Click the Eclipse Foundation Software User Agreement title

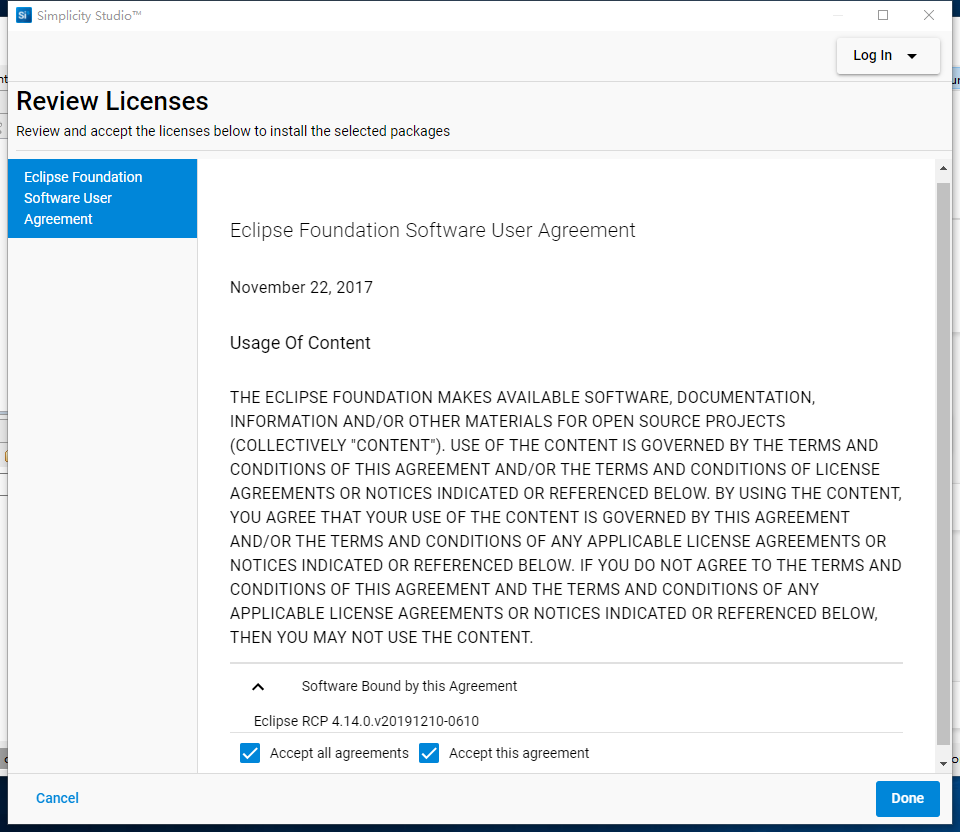click(432, 230)
